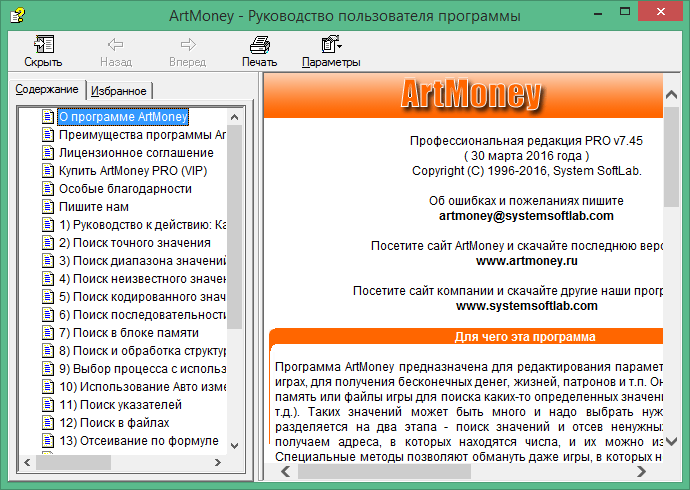
Task: Open topic Пишите нам
Action: [94, 207]
